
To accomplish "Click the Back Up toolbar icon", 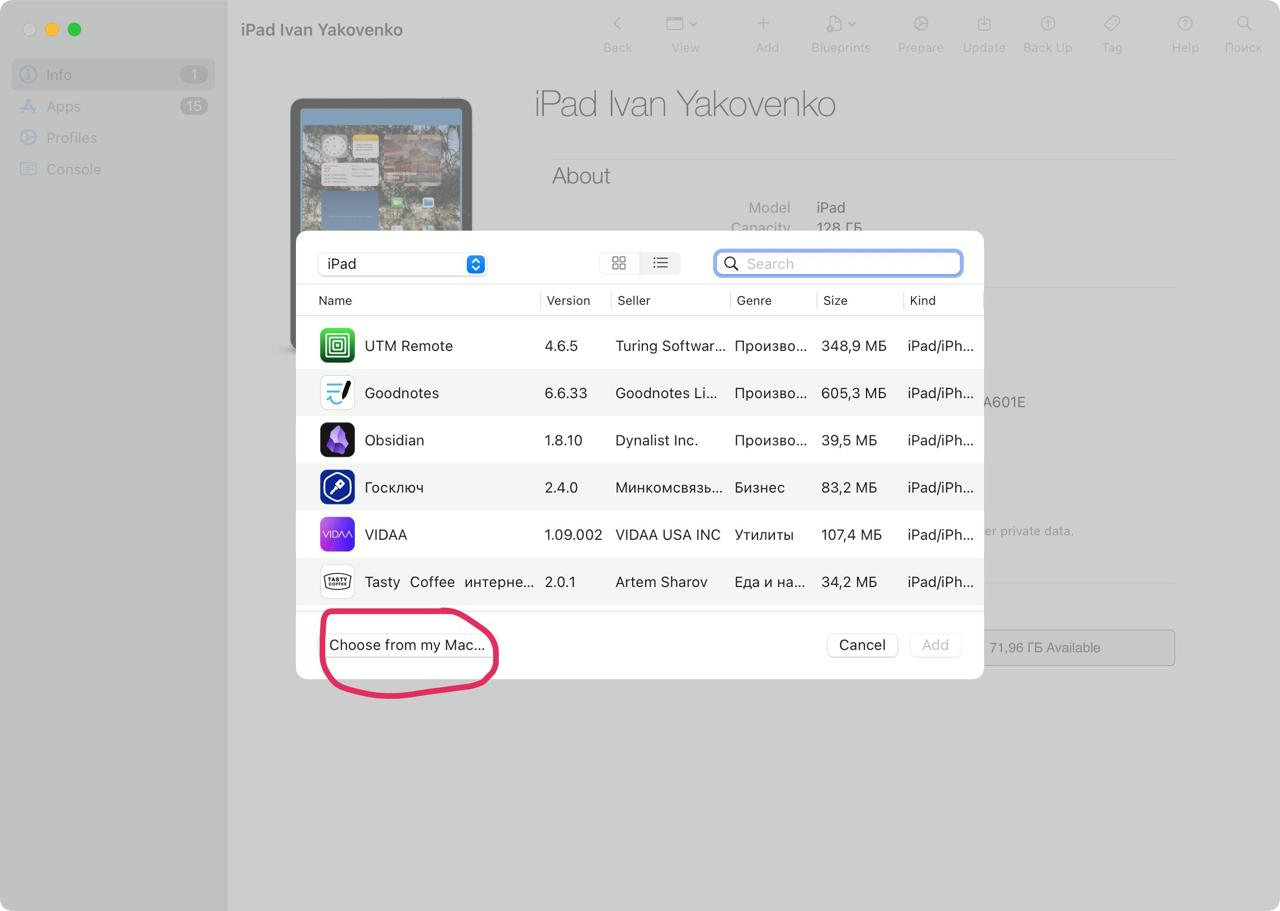I will coord(1047,25).
